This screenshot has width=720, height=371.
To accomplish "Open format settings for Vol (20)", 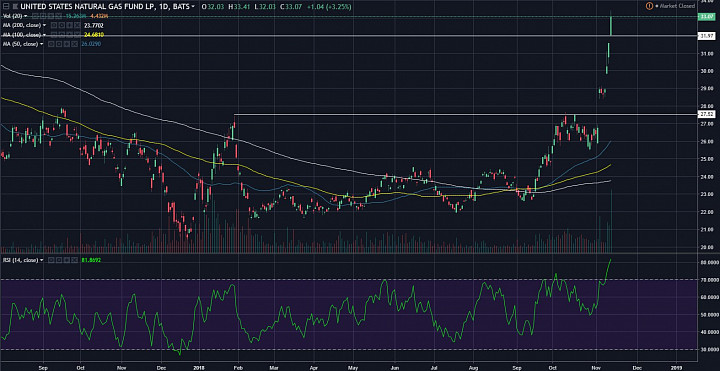I will 43,16.
